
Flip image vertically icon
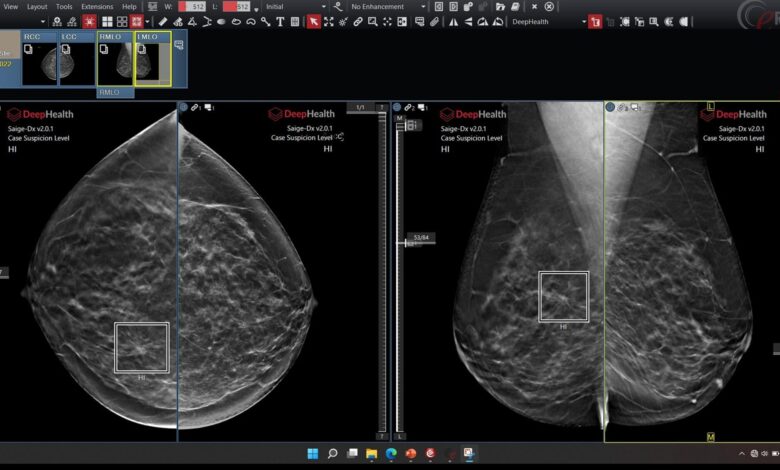pos(468,21)
